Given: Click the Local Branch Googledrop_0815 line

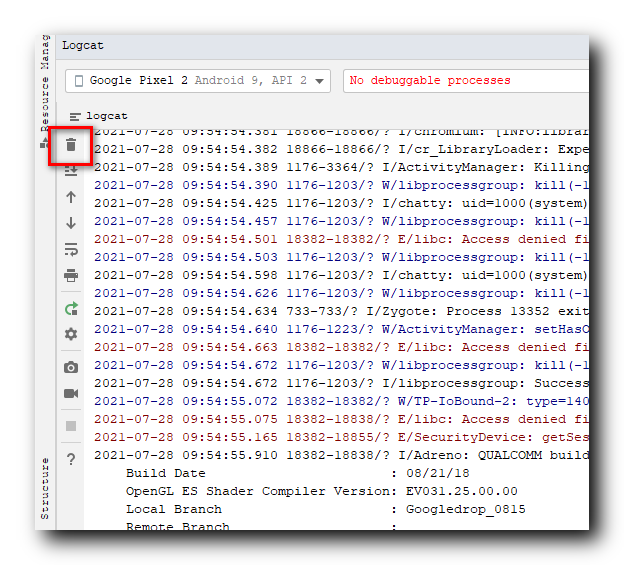Looking at the screenshot, I should [x=326, y=509].
